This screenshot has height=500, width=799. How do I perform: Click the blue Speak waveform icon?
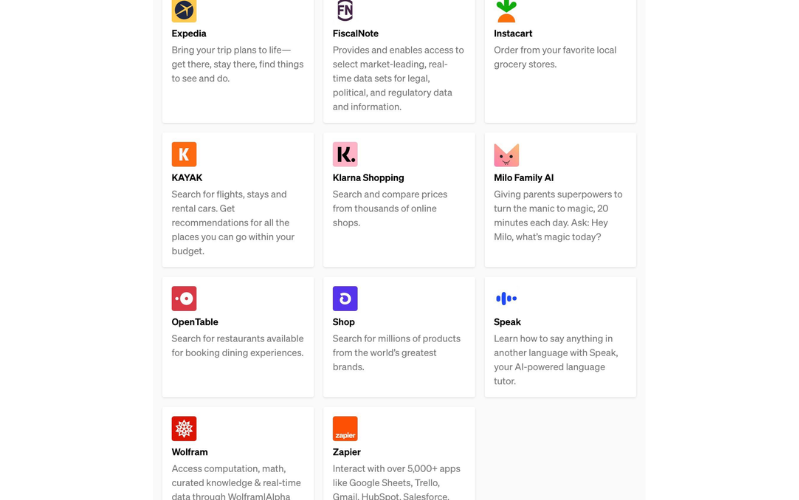(506, 299)
